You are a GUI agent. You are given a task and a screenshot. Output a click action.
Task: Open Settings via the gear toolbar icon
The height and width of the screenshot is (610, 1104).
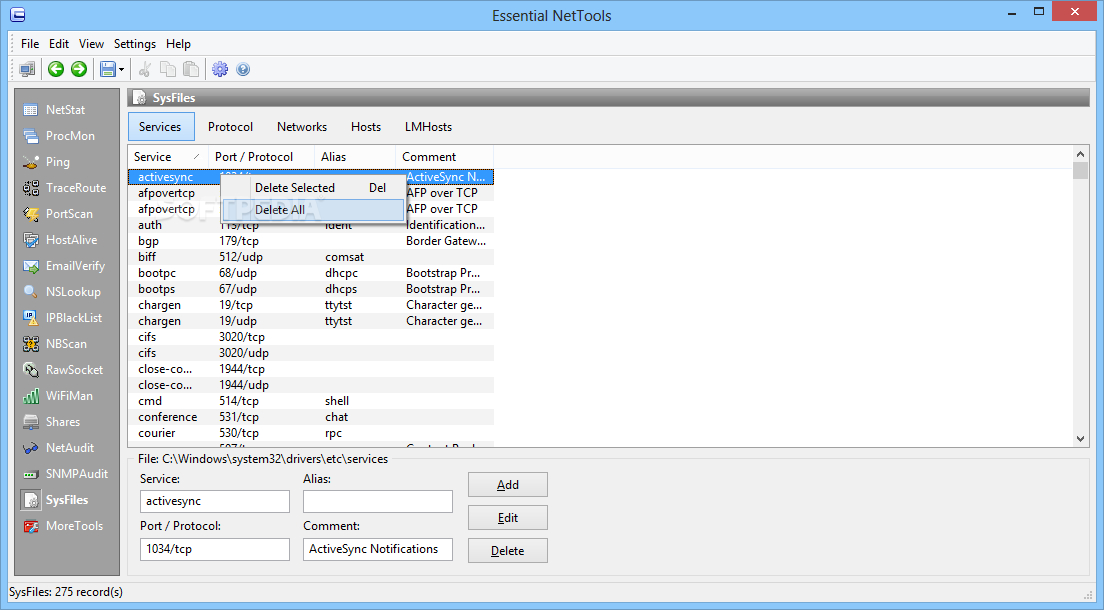coord(220,69)
